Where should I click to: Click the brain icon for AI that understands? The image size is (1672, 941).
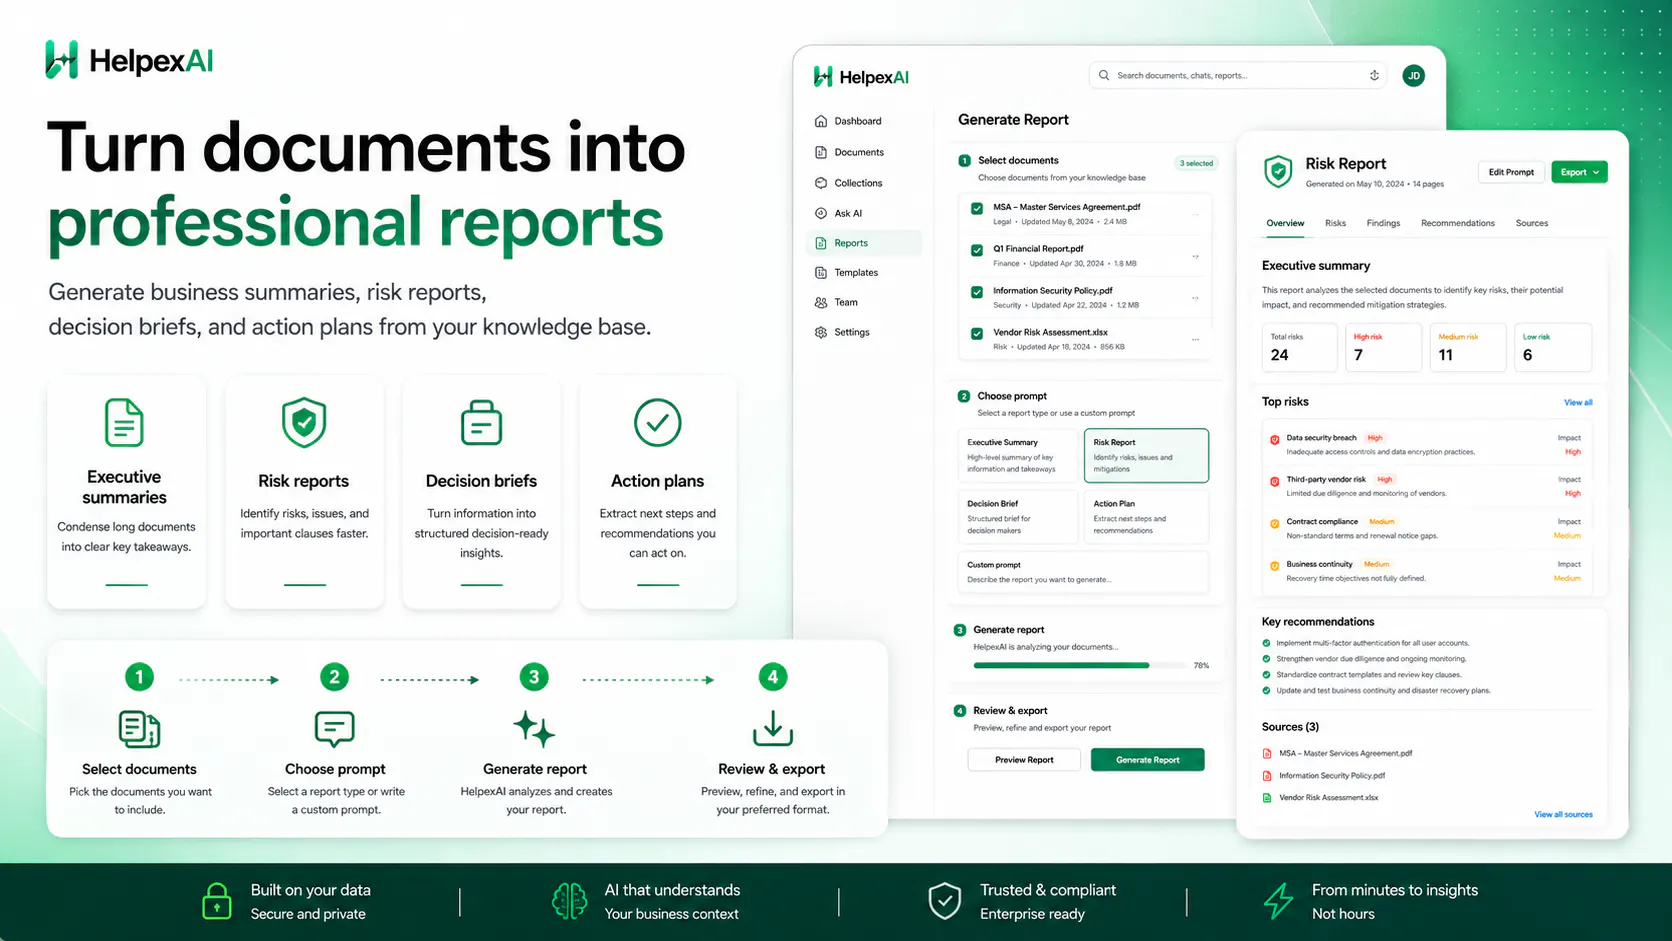pyautogui.click(x=569, y=901)
